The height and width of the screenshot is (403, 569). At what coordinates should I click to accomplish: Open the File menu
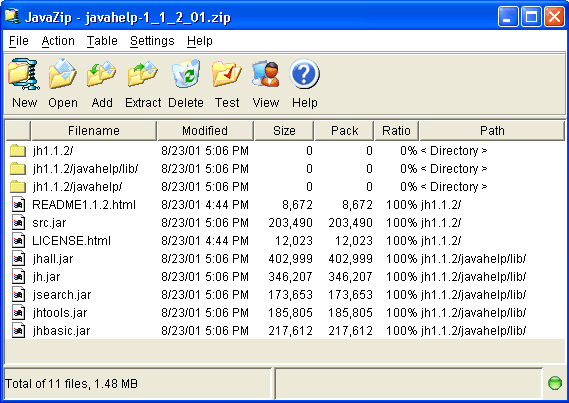point(19,41)
